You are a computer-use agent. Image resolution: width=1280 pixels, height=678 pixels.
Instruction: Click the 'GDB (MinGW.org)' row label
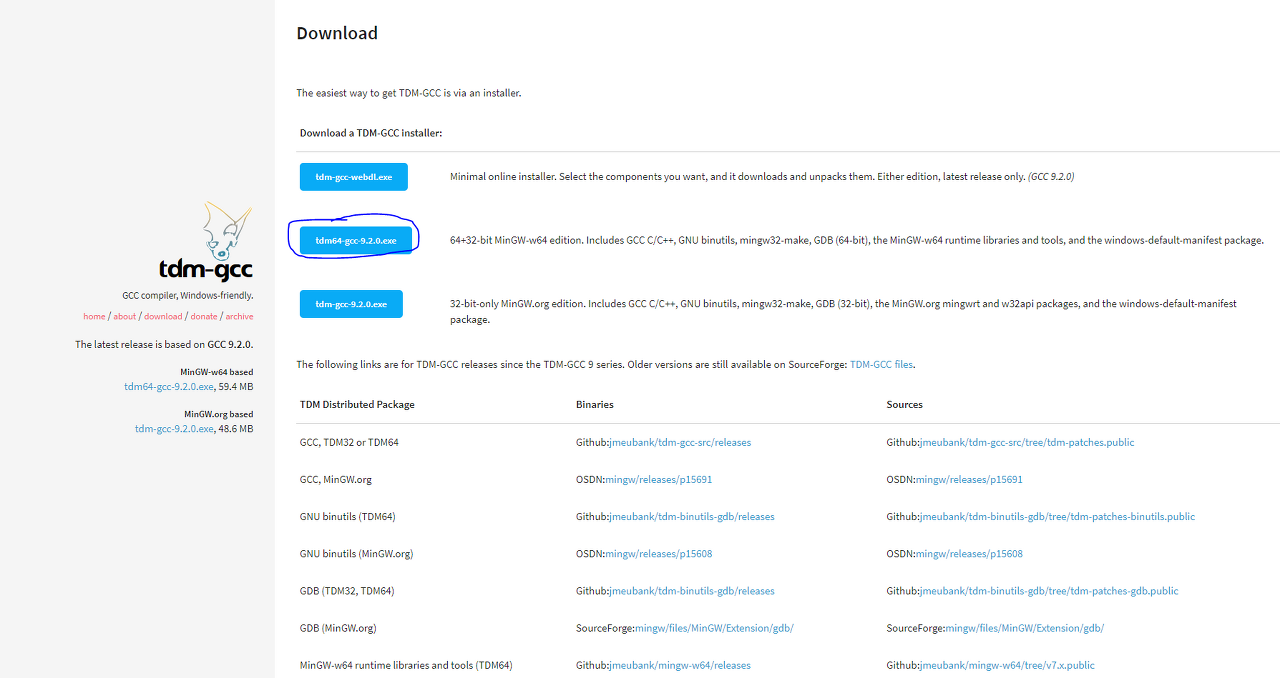click(x=340, y=628)
